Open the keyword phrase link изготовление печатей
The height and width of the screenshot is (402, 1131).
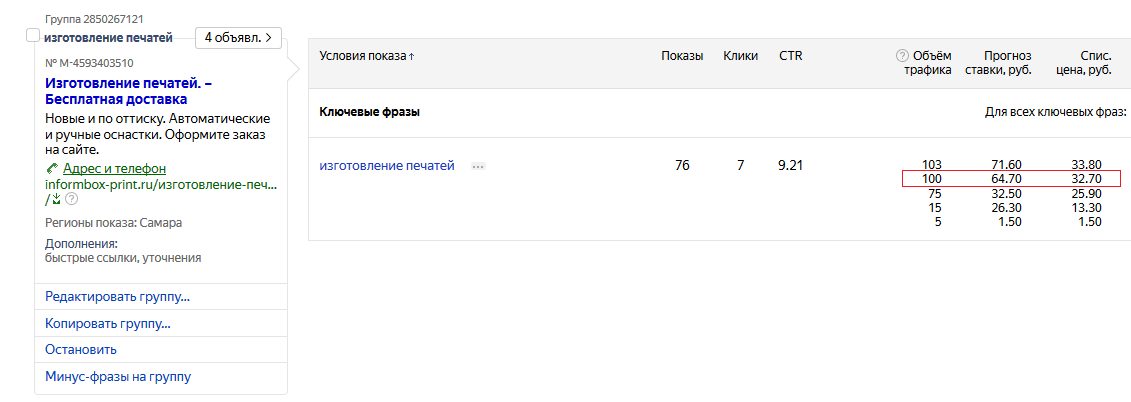click(x=386, y=166)
